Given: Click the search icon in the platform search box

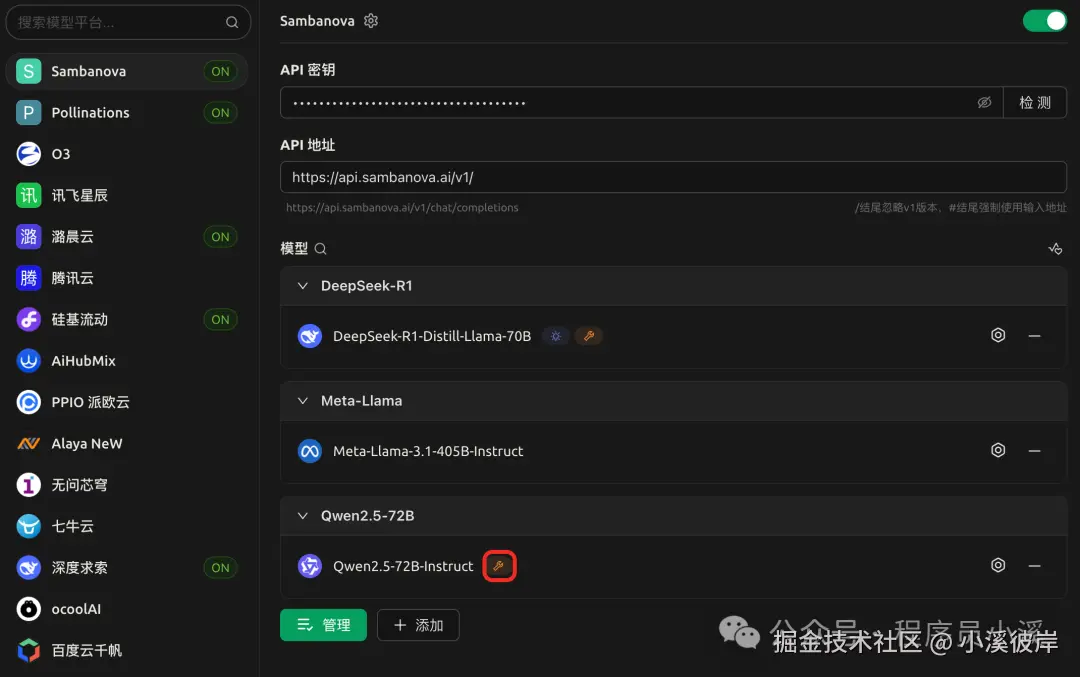Looking at the screenshot, I should [232, 23].
